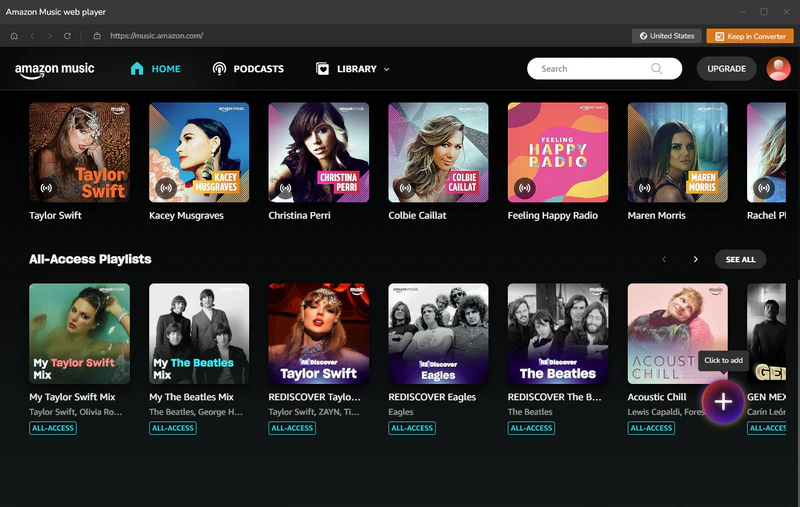
Task: Reload the page with refresh icon
Action: point(67,36)
